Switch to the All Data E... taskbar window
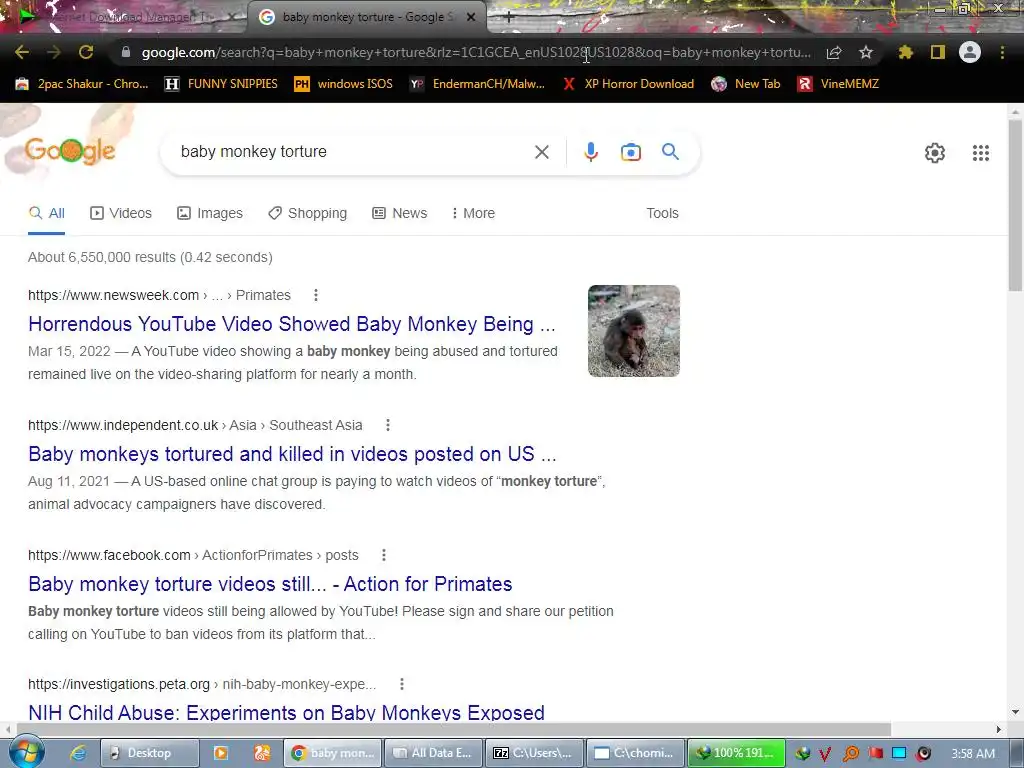Viewport: 1024px width, 768px height. click(433, 753)
